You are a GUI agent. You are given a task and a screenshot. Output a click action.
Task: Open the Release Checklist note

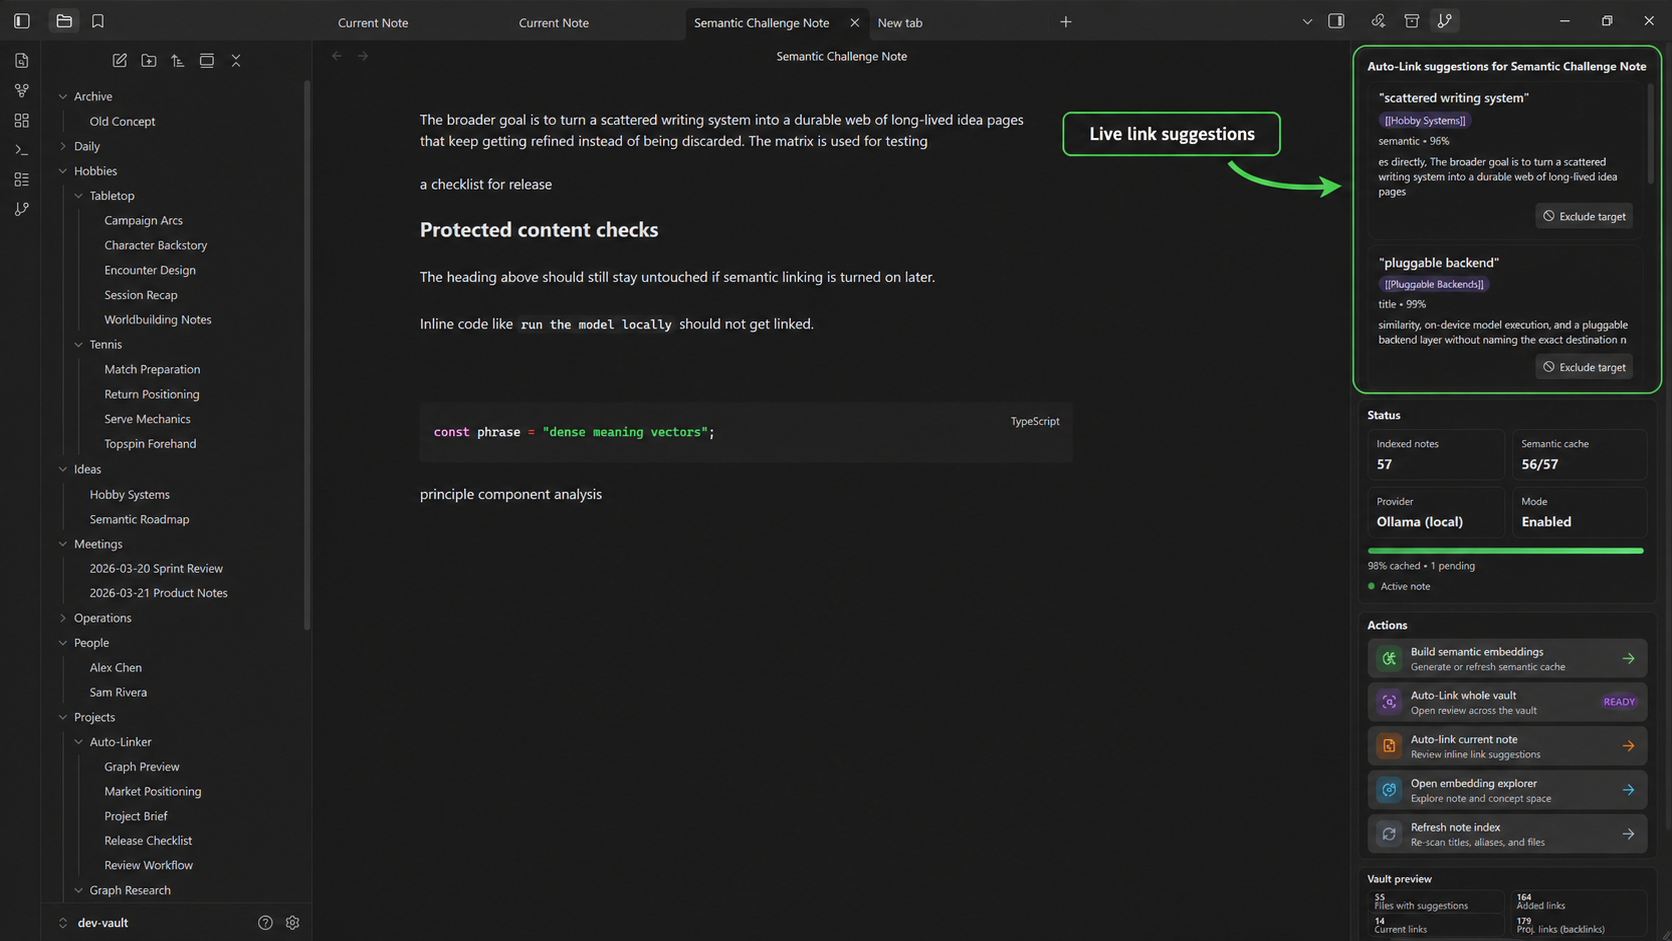point(148,841)
